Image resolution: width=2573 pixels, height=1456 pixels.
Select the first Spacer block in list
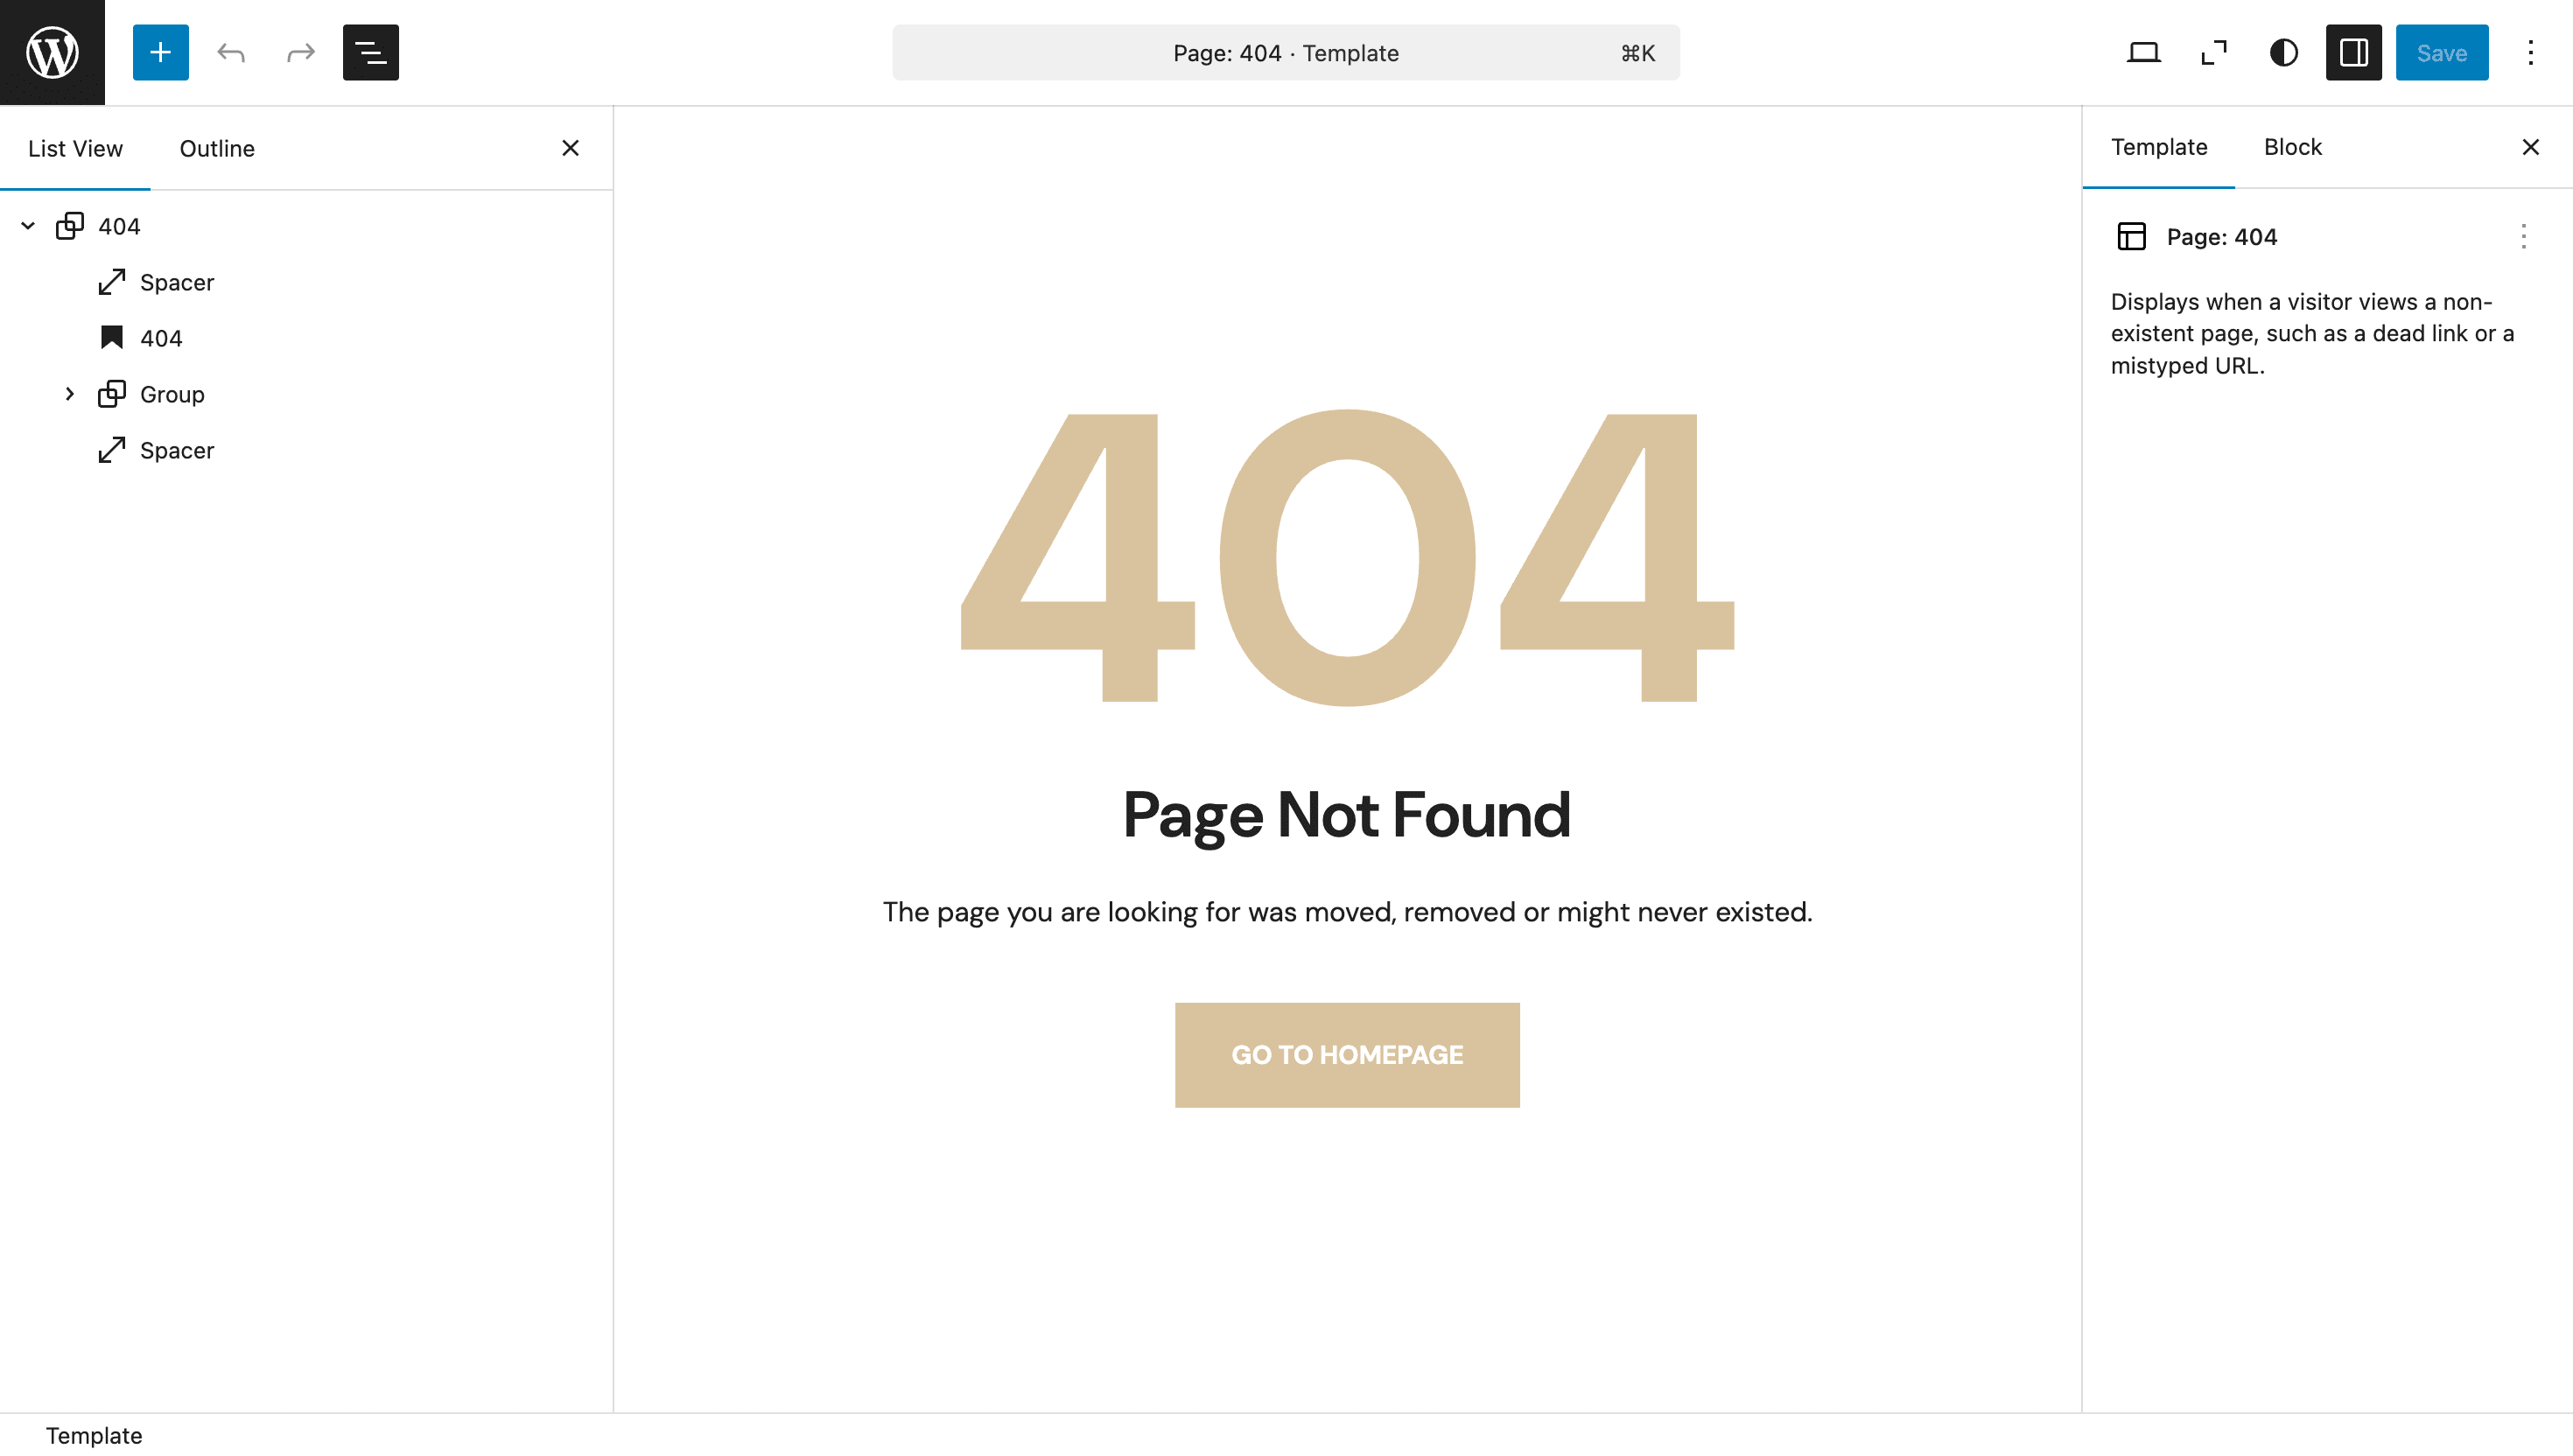click(177, 282)
